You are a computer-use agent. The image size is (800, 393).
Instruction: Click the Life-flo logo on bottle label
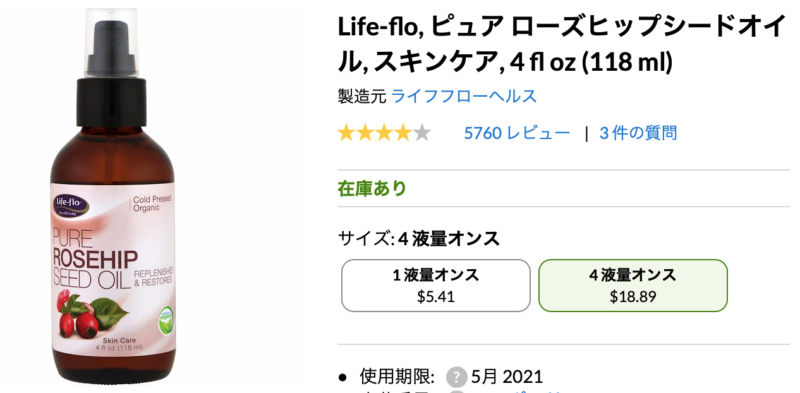pos(72,204)
